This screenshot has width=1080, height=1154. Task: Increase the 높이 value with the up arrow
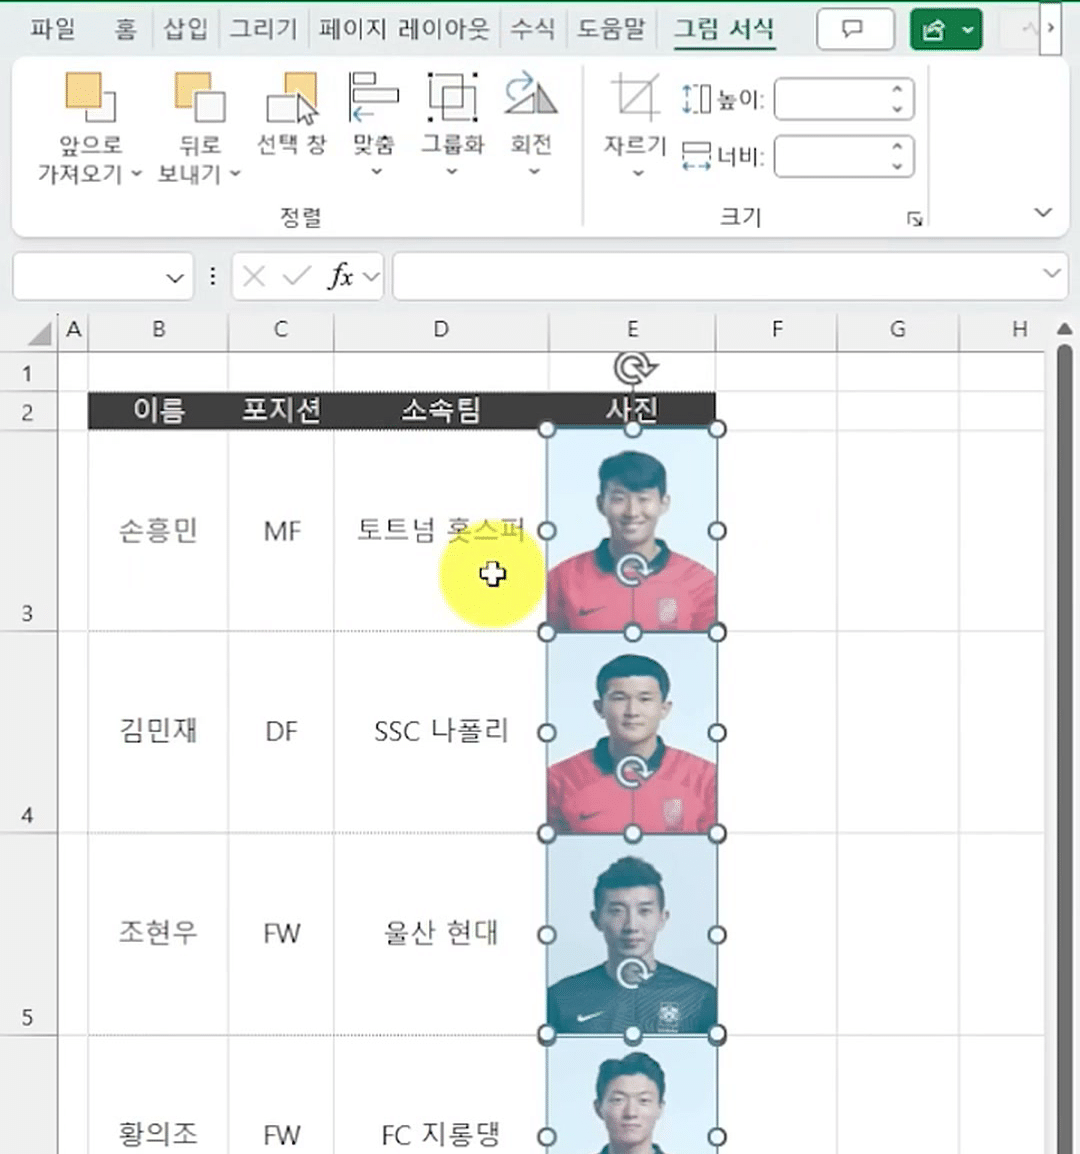coord(897,89)
